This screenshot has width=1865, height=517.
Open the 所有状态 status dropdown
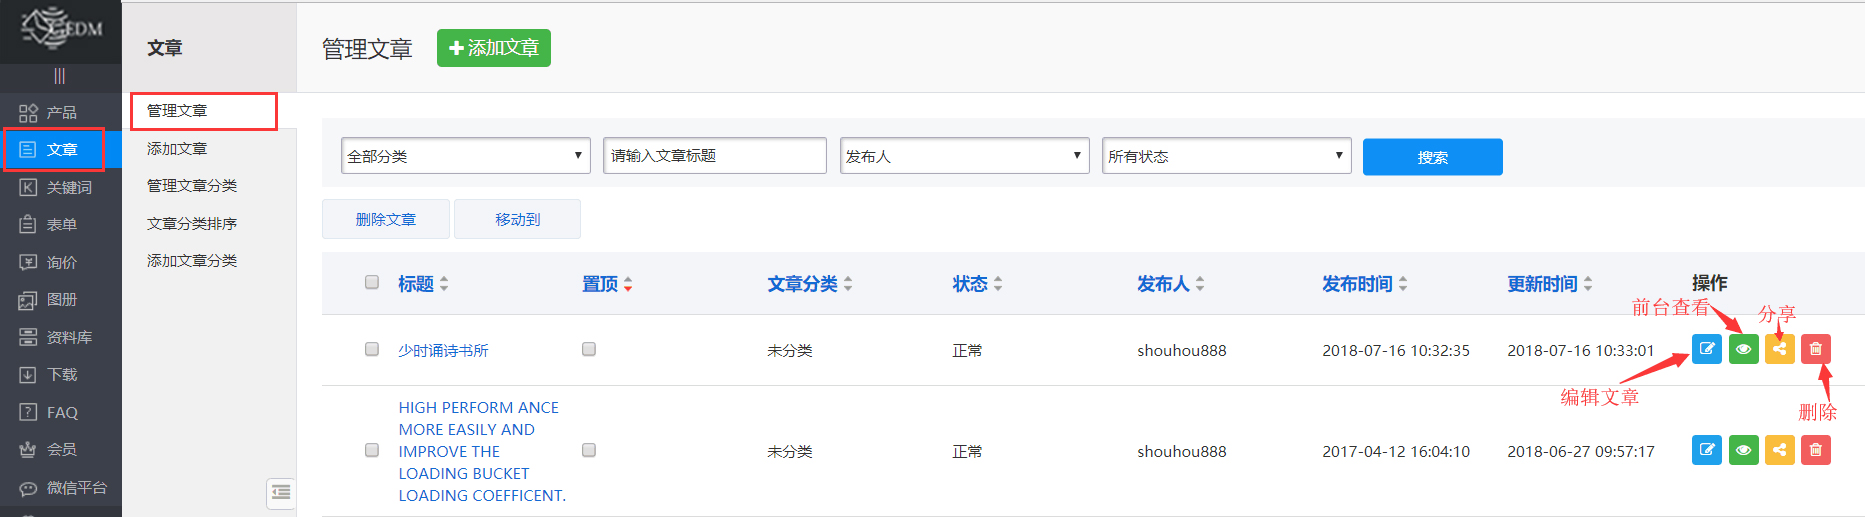point(1226,156)
